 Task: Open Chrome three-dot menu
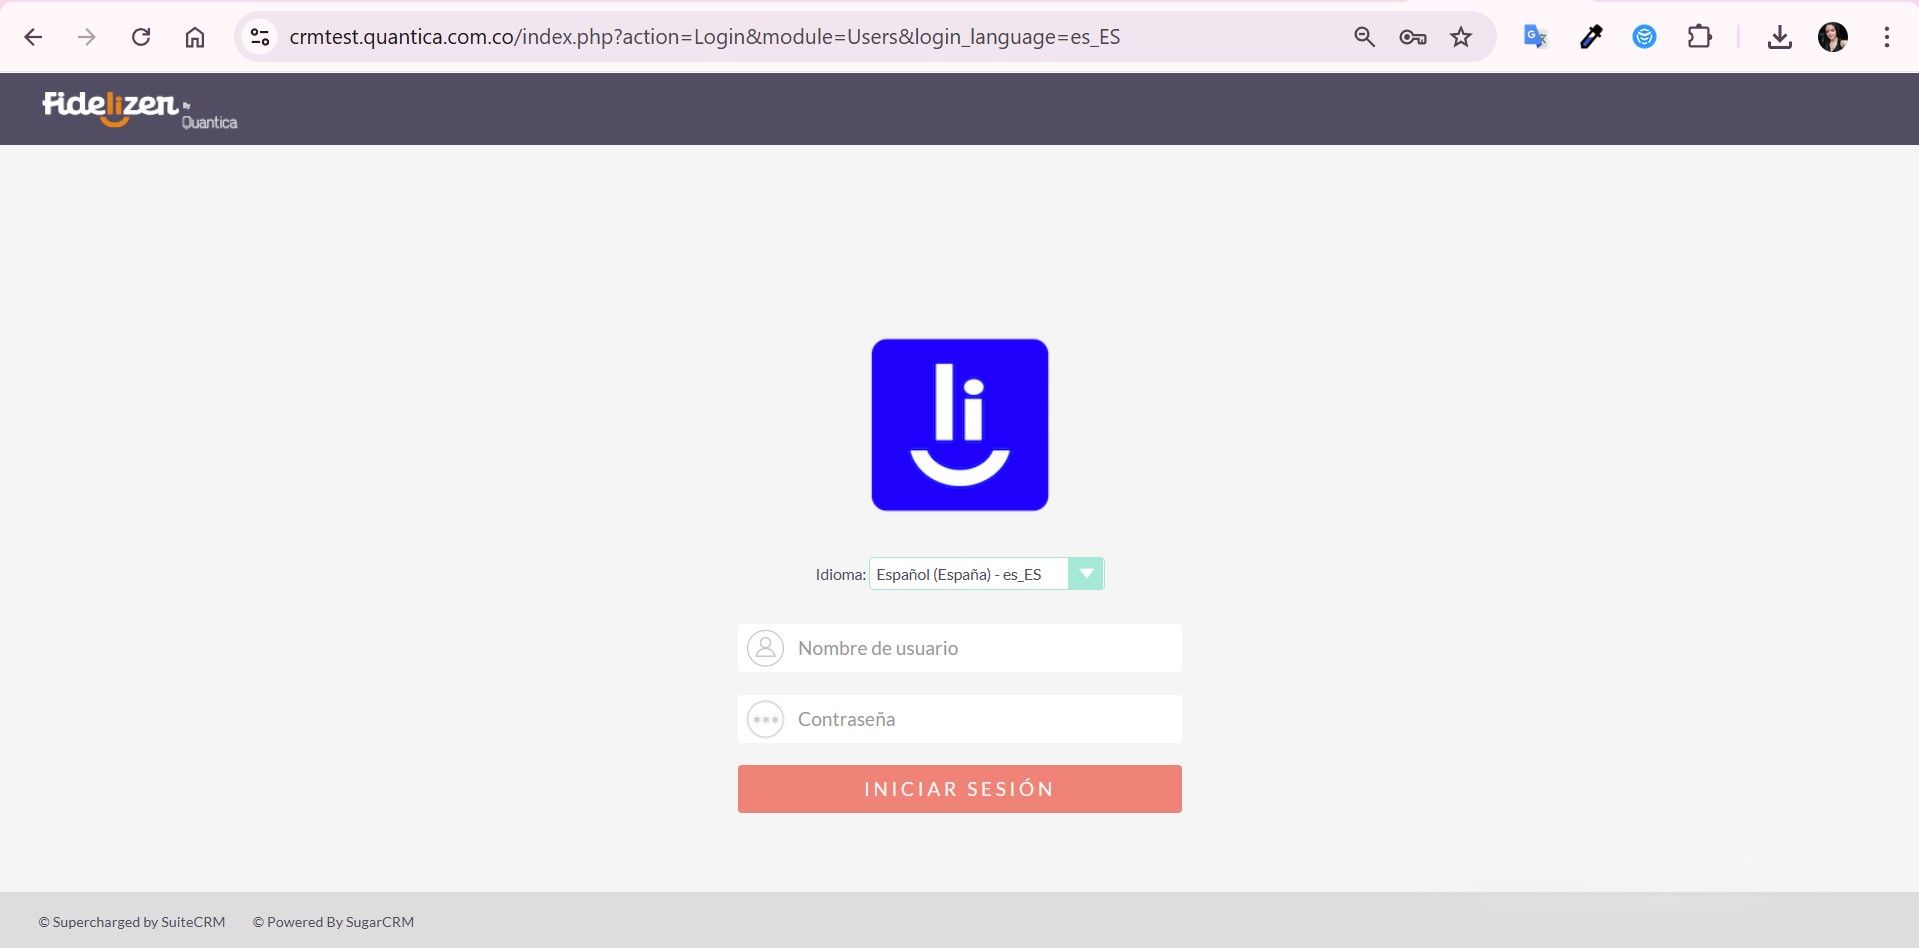(1887, 37)
